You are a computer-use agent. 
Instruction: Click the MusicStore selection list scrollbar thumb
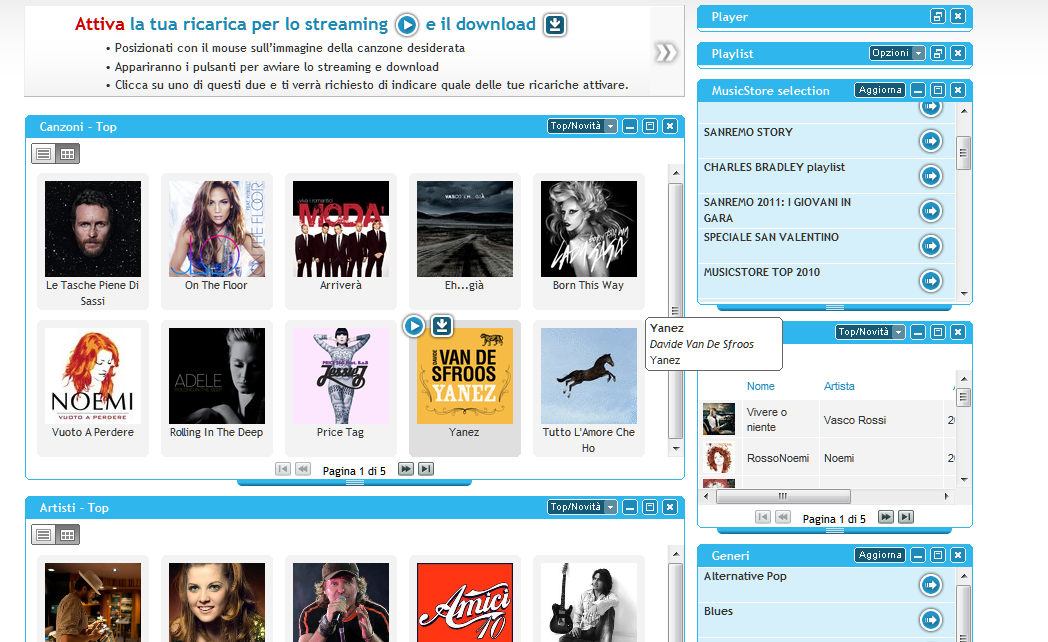(x=963, y=153)
